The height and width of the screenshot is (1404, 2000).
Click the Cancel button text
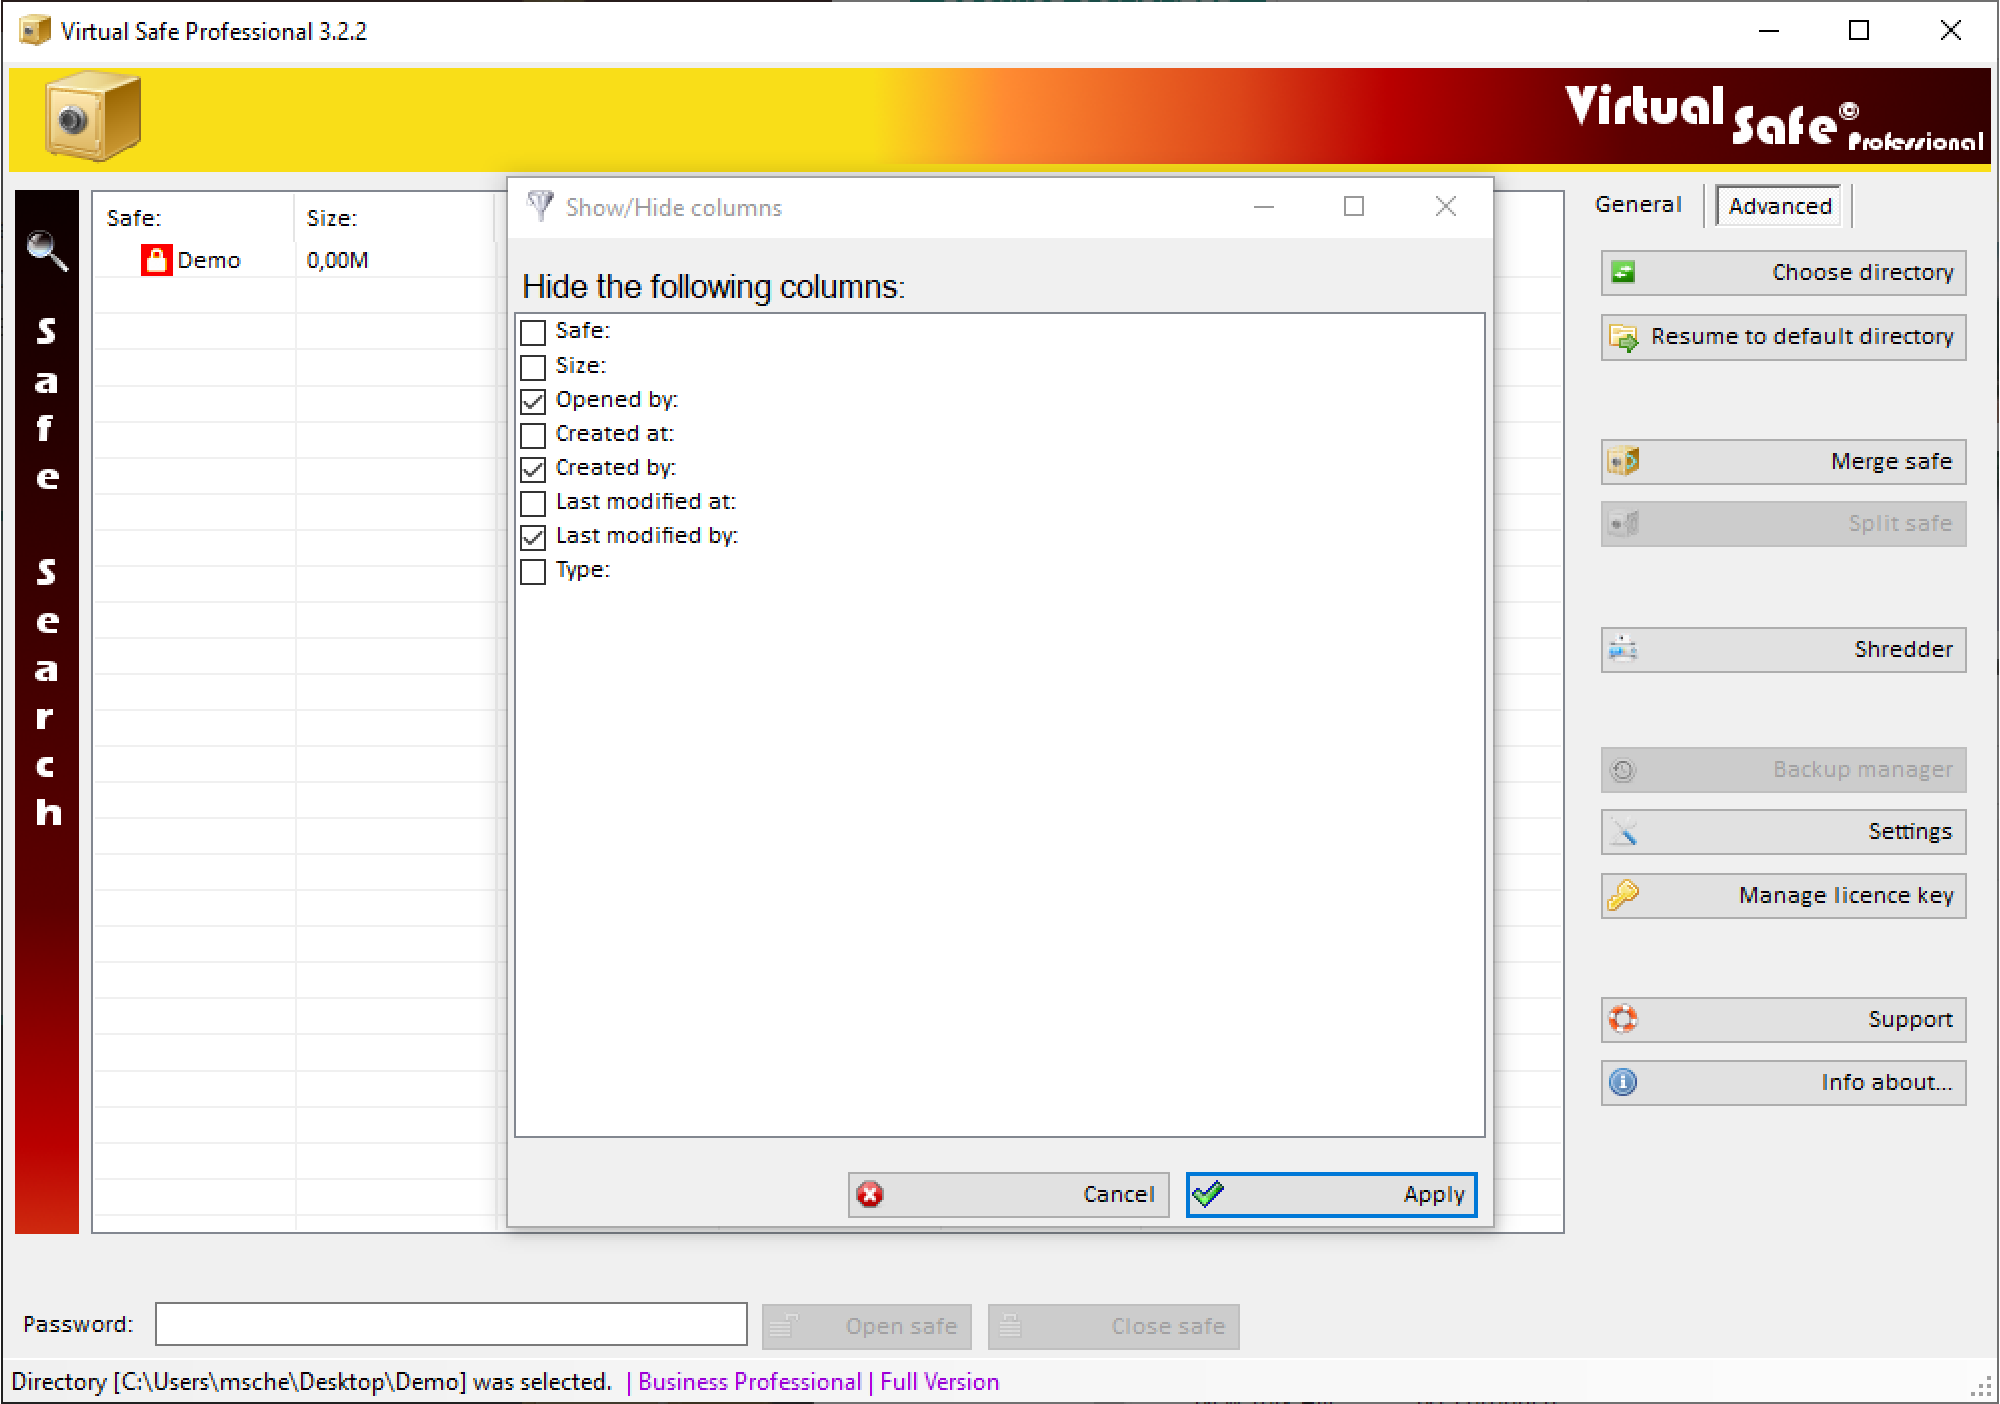click(1118, 1194)
